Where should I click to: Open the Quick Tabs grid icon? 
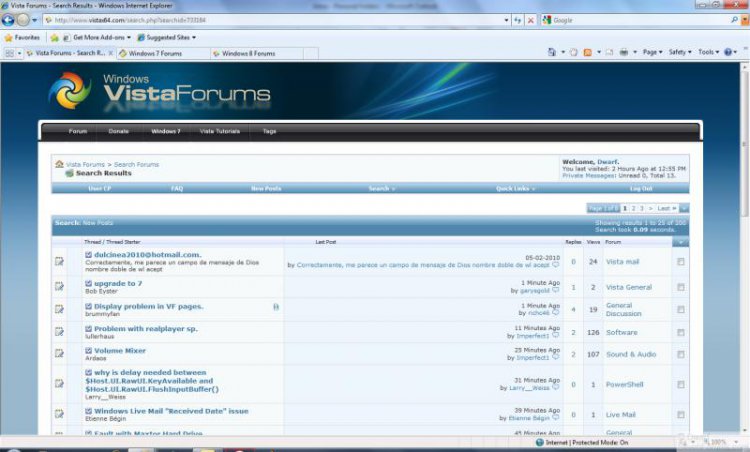10,53
